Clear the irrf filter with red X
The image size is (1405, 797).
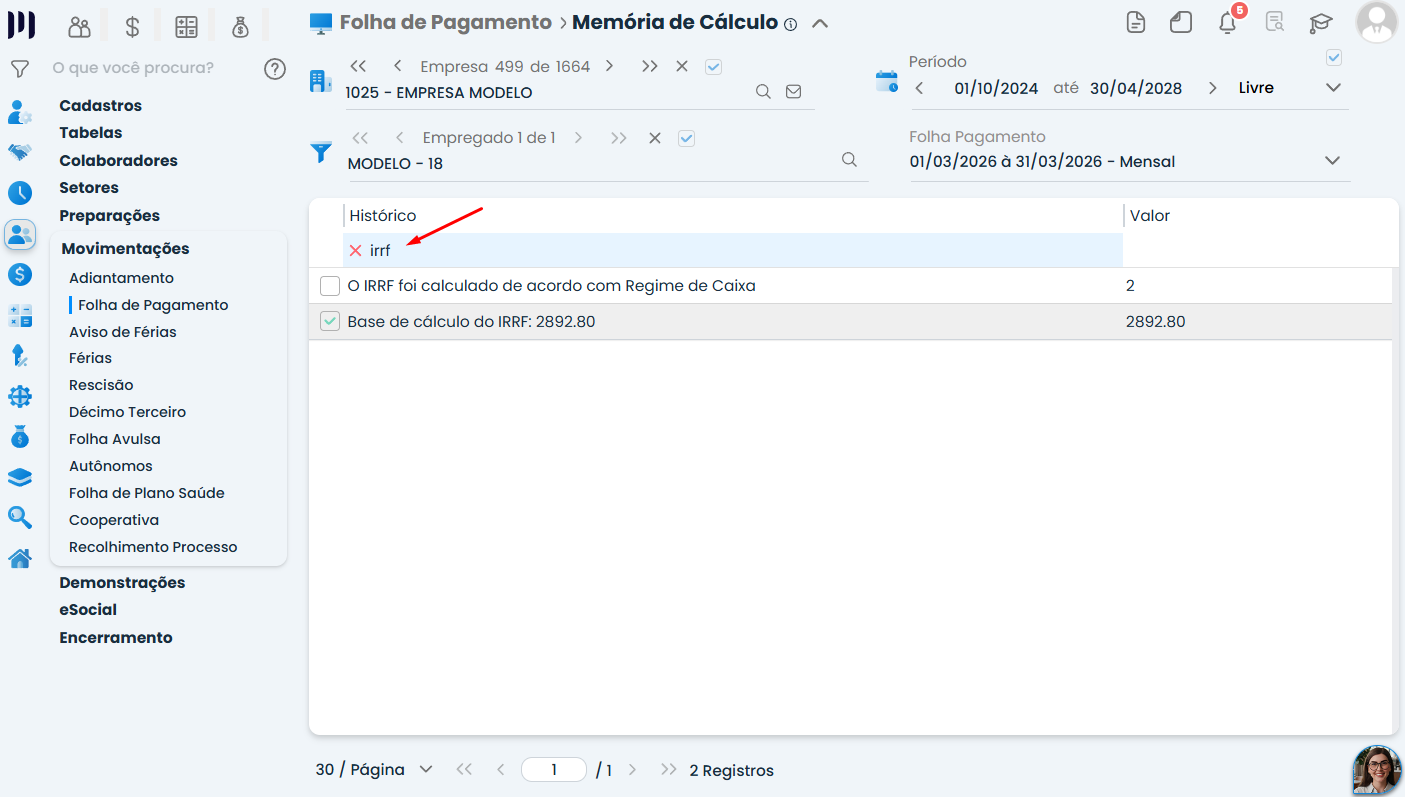click(x=355, y=250)
